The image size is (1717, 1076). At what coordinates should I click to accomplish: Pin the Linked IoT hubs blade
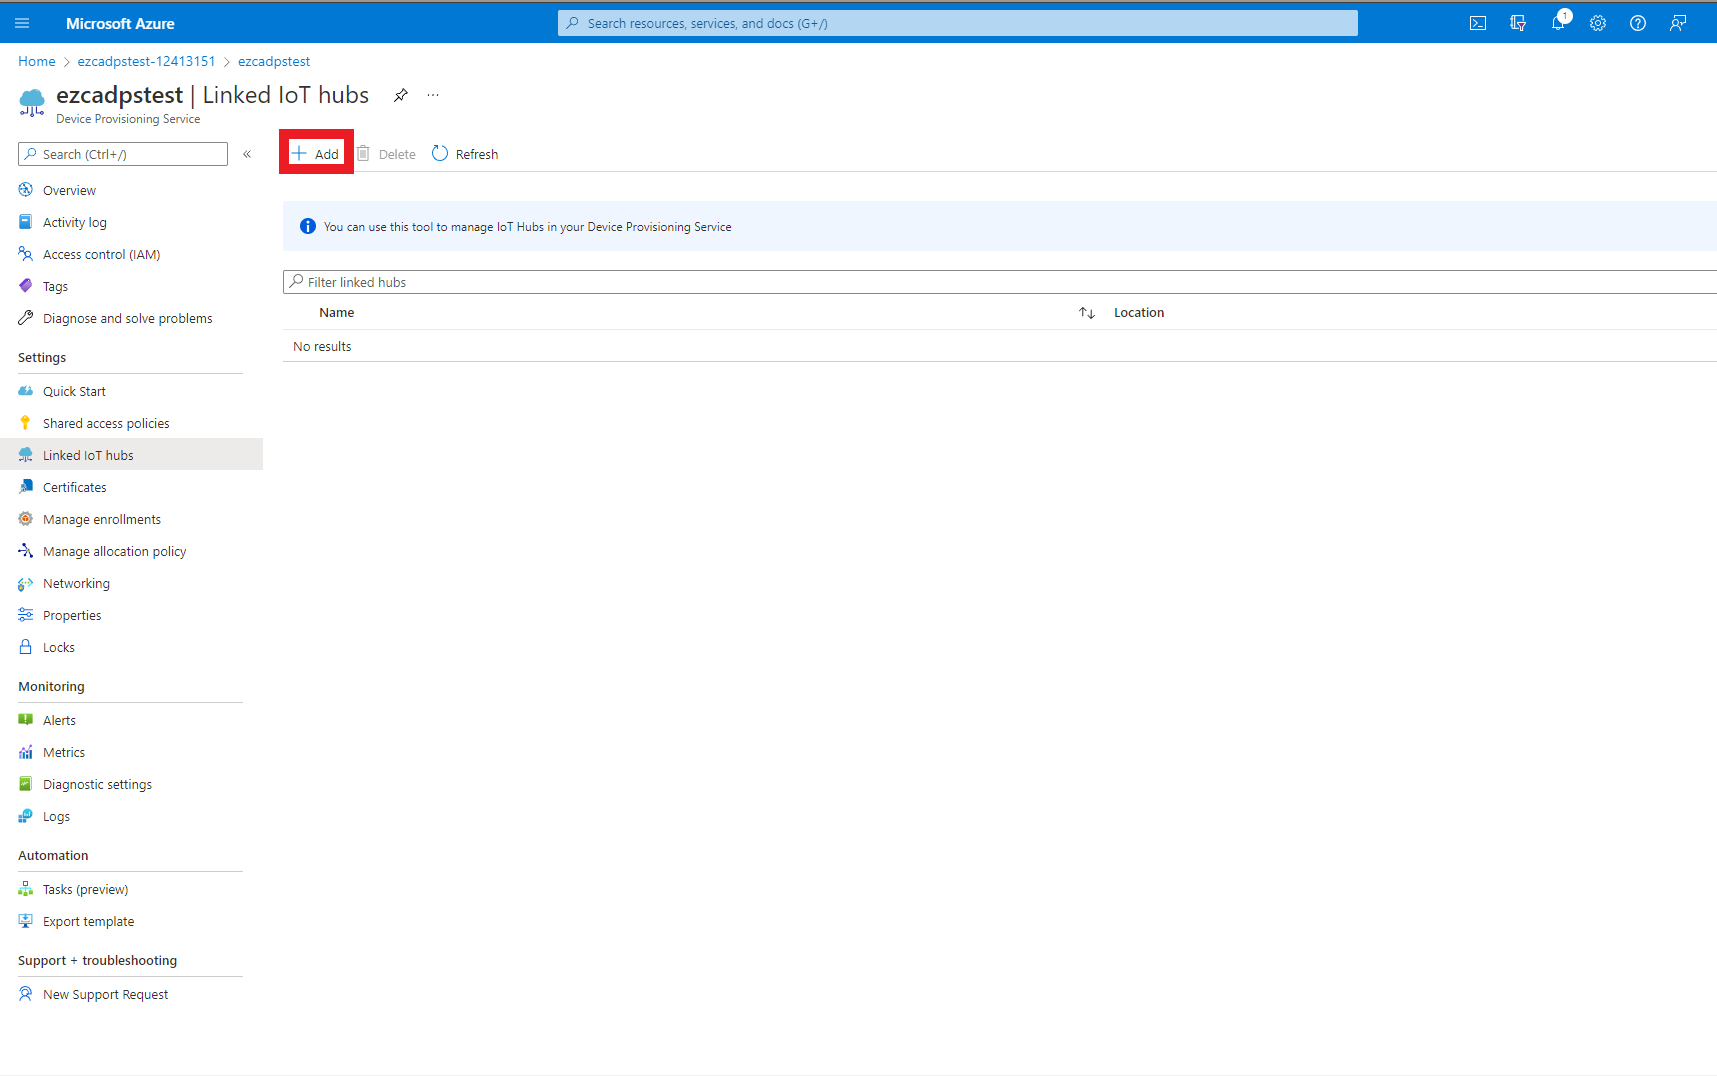click(x=400, y=95)
